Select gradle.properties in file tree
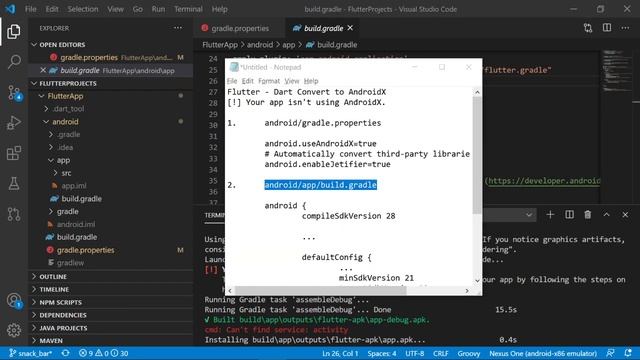 tap(86, 250)
